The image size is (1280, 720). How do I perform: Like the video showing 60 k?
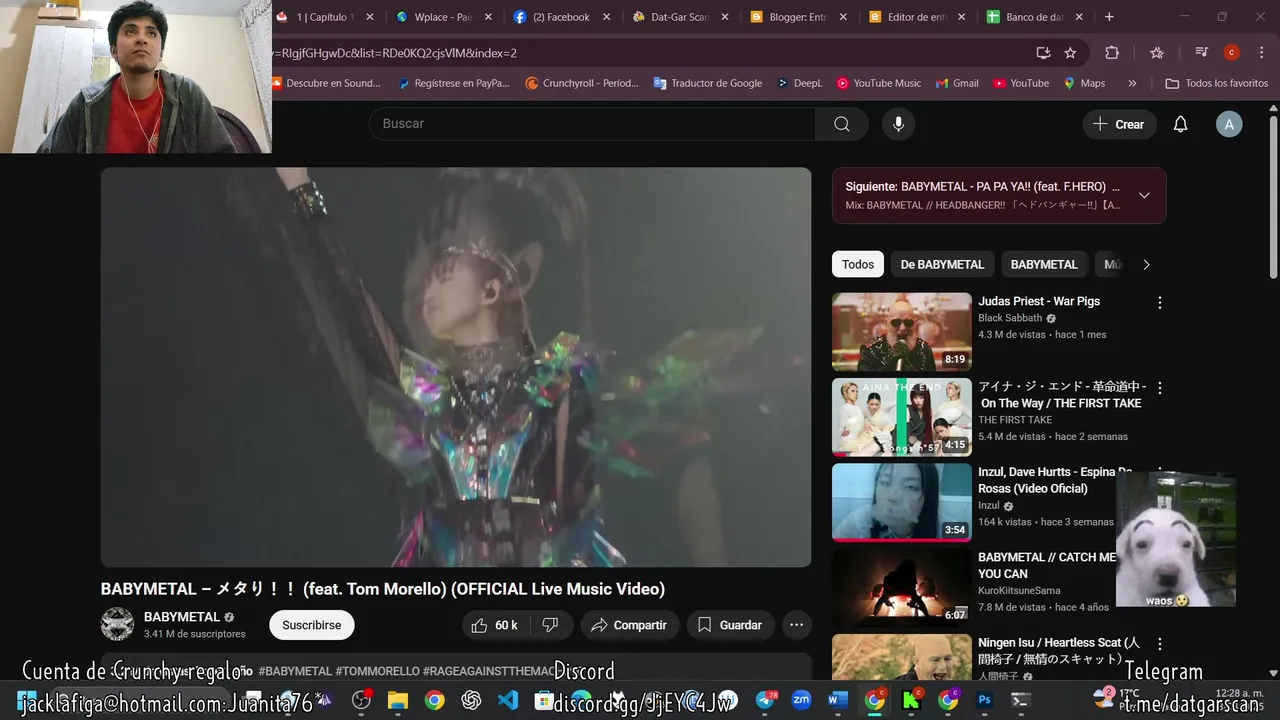pyautogui.click(x=493, y=625)
